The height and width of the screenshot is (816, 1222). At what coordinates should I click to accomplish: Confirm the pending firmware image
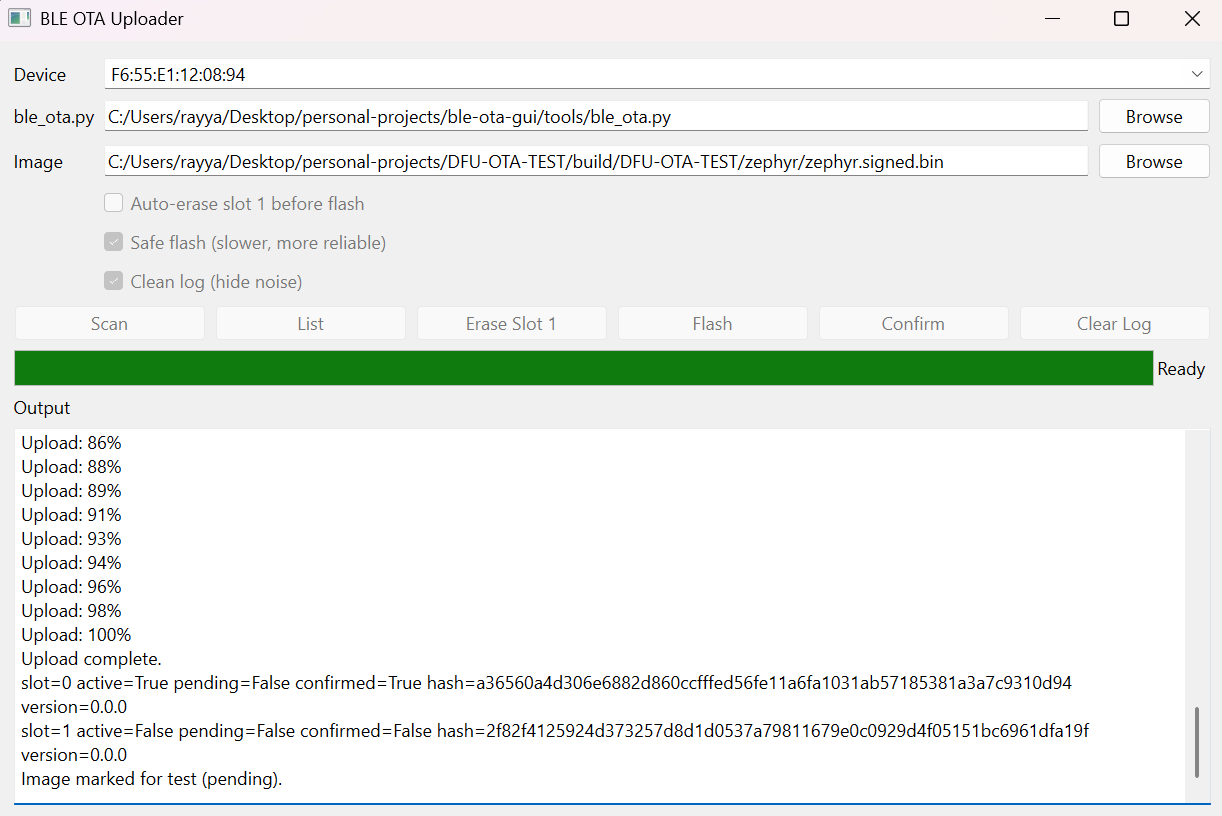(x=913, y=323)
